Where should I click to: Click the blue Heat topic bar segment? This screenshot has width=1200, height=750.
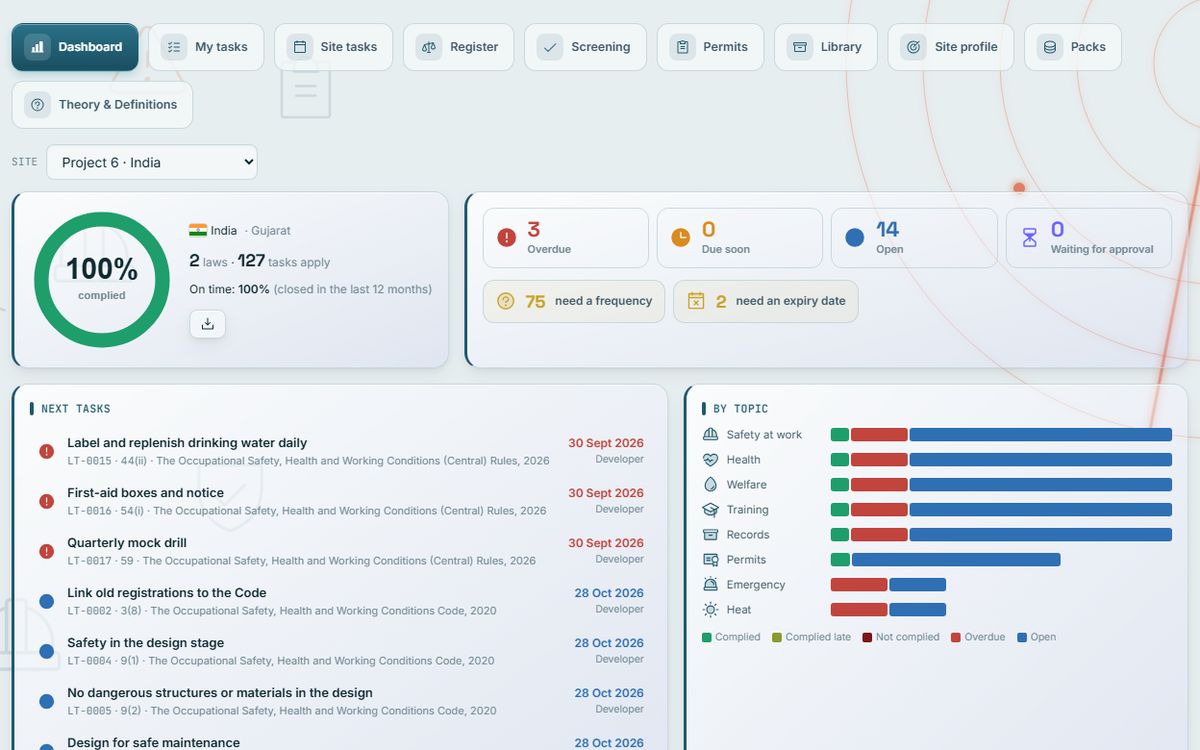pos(918,610)
